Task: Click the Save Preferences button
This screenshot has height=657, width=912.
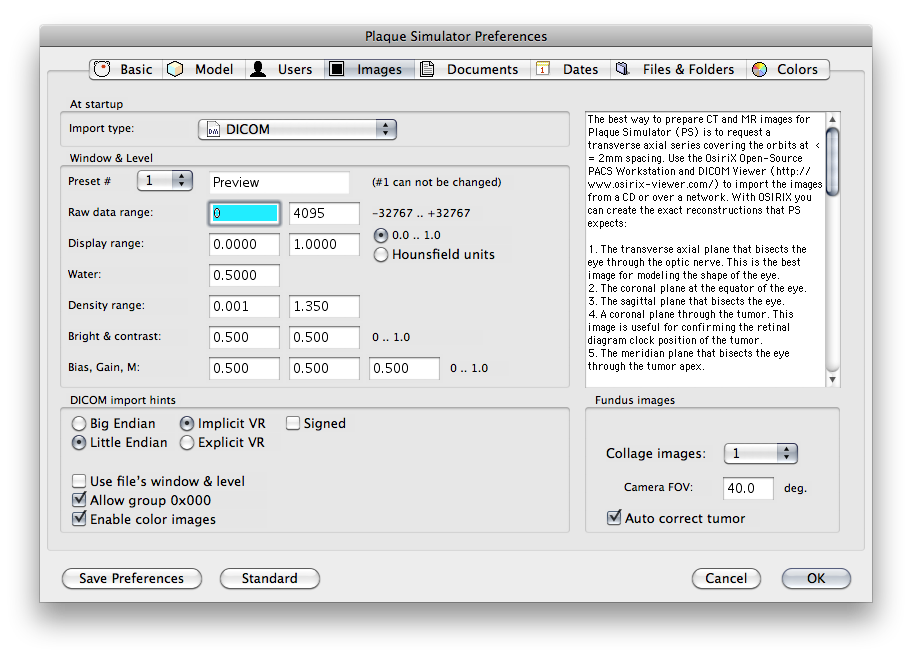Action: [132, 579]
